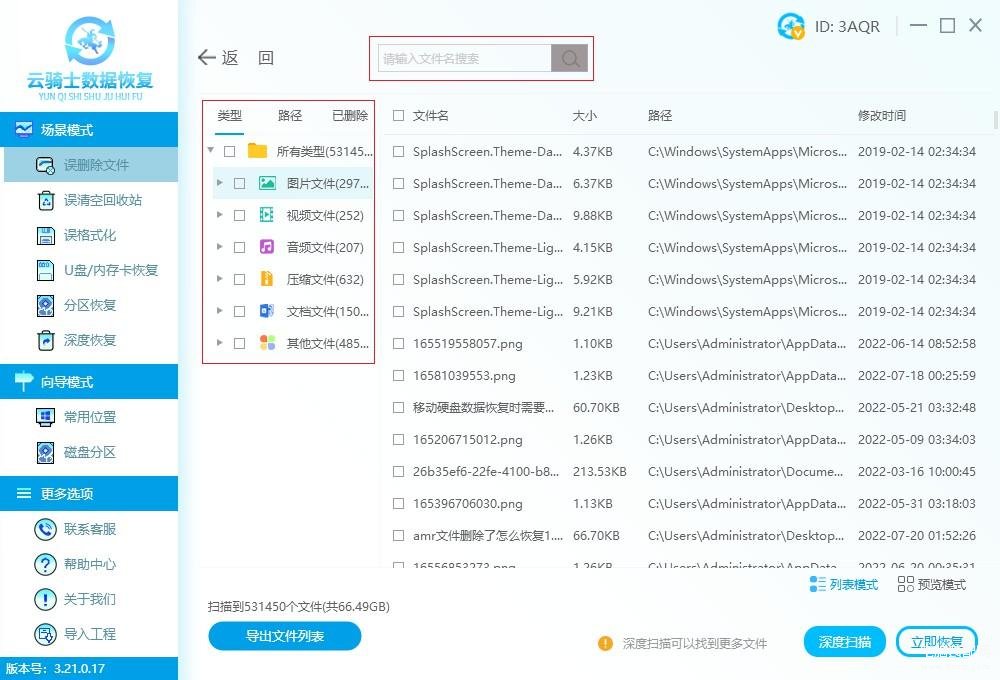1000x680 pixels.
Task: Sort by the 路径 column header
Action: click(x=660, y=115)
